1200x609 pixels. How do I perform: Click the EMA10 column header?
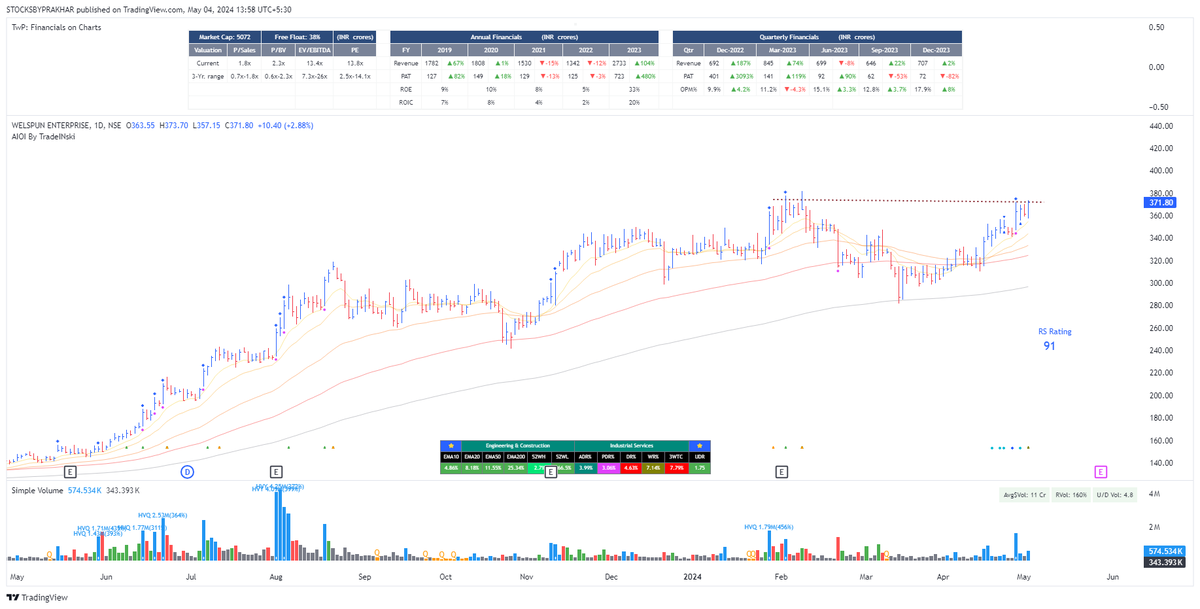451,457
